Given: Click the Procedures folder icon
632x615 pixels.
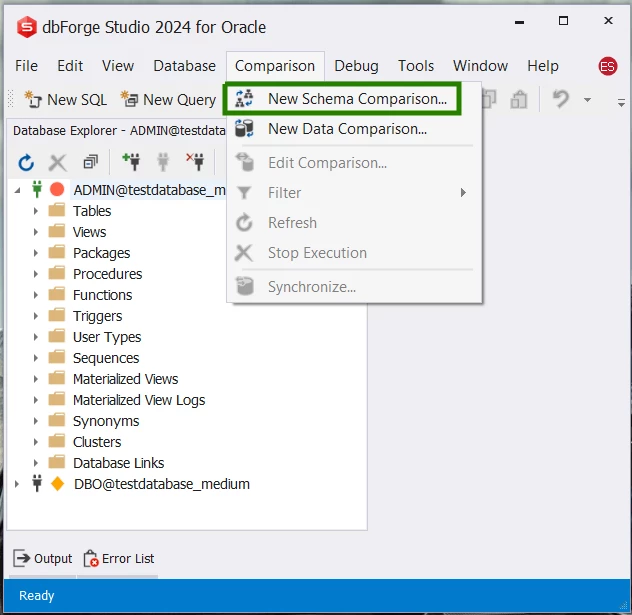Looking at the screenshot, I should 57,273.
